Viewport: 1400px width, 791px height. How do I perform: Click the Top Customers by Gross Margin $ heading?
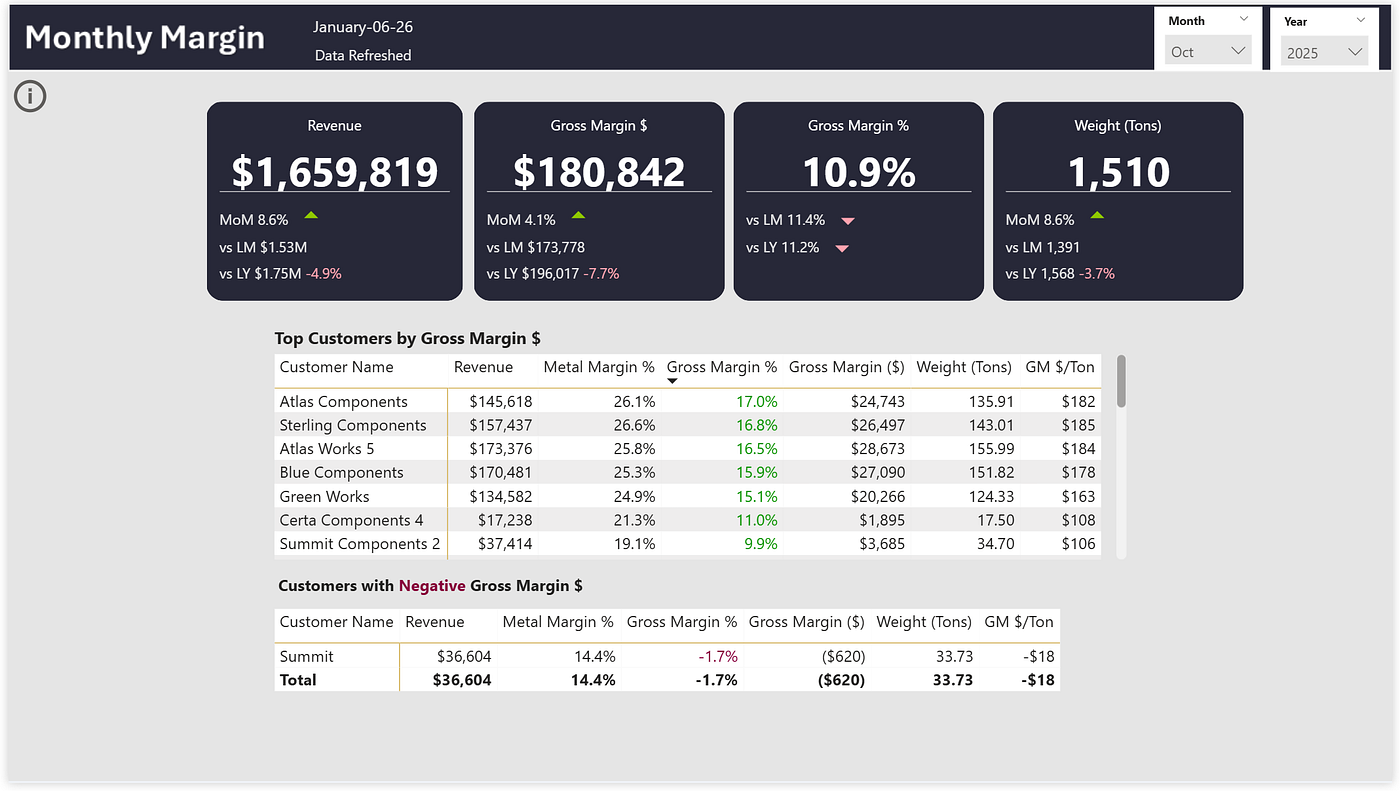tap(408, 339)
